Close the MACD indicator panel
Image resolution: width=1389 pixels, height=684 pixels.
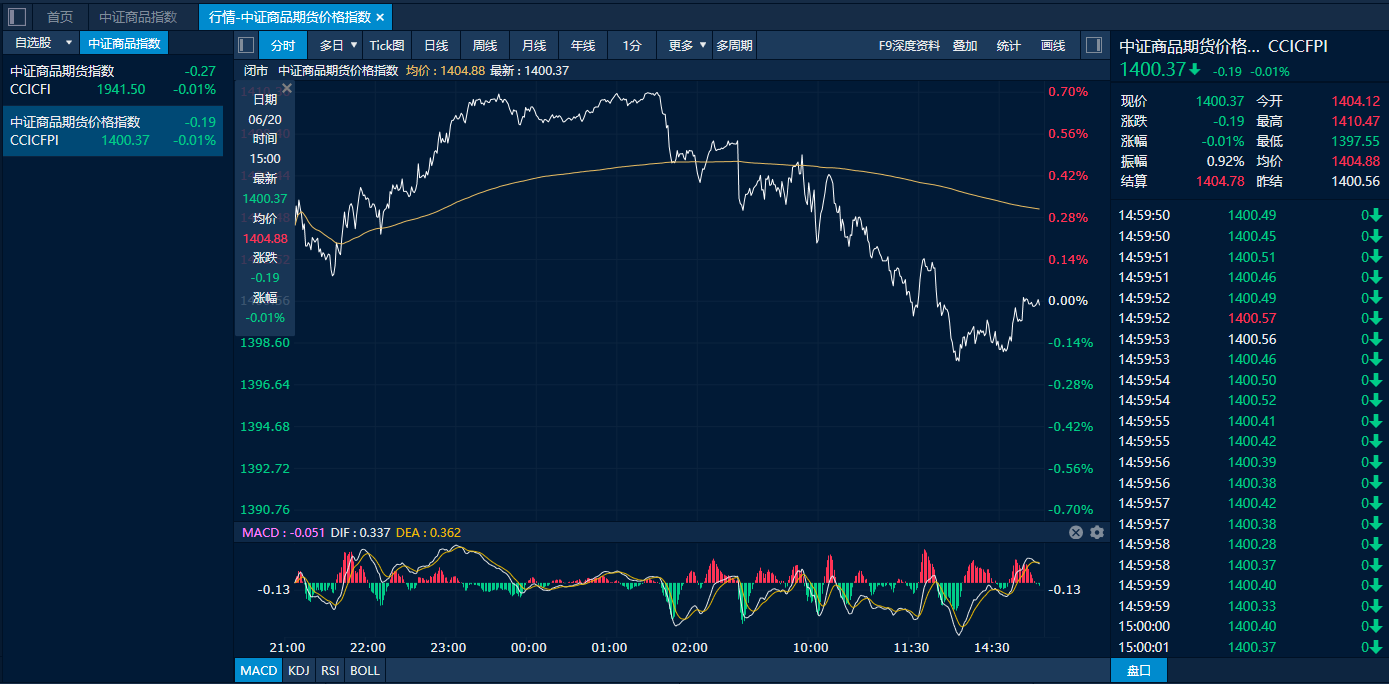1076,533
